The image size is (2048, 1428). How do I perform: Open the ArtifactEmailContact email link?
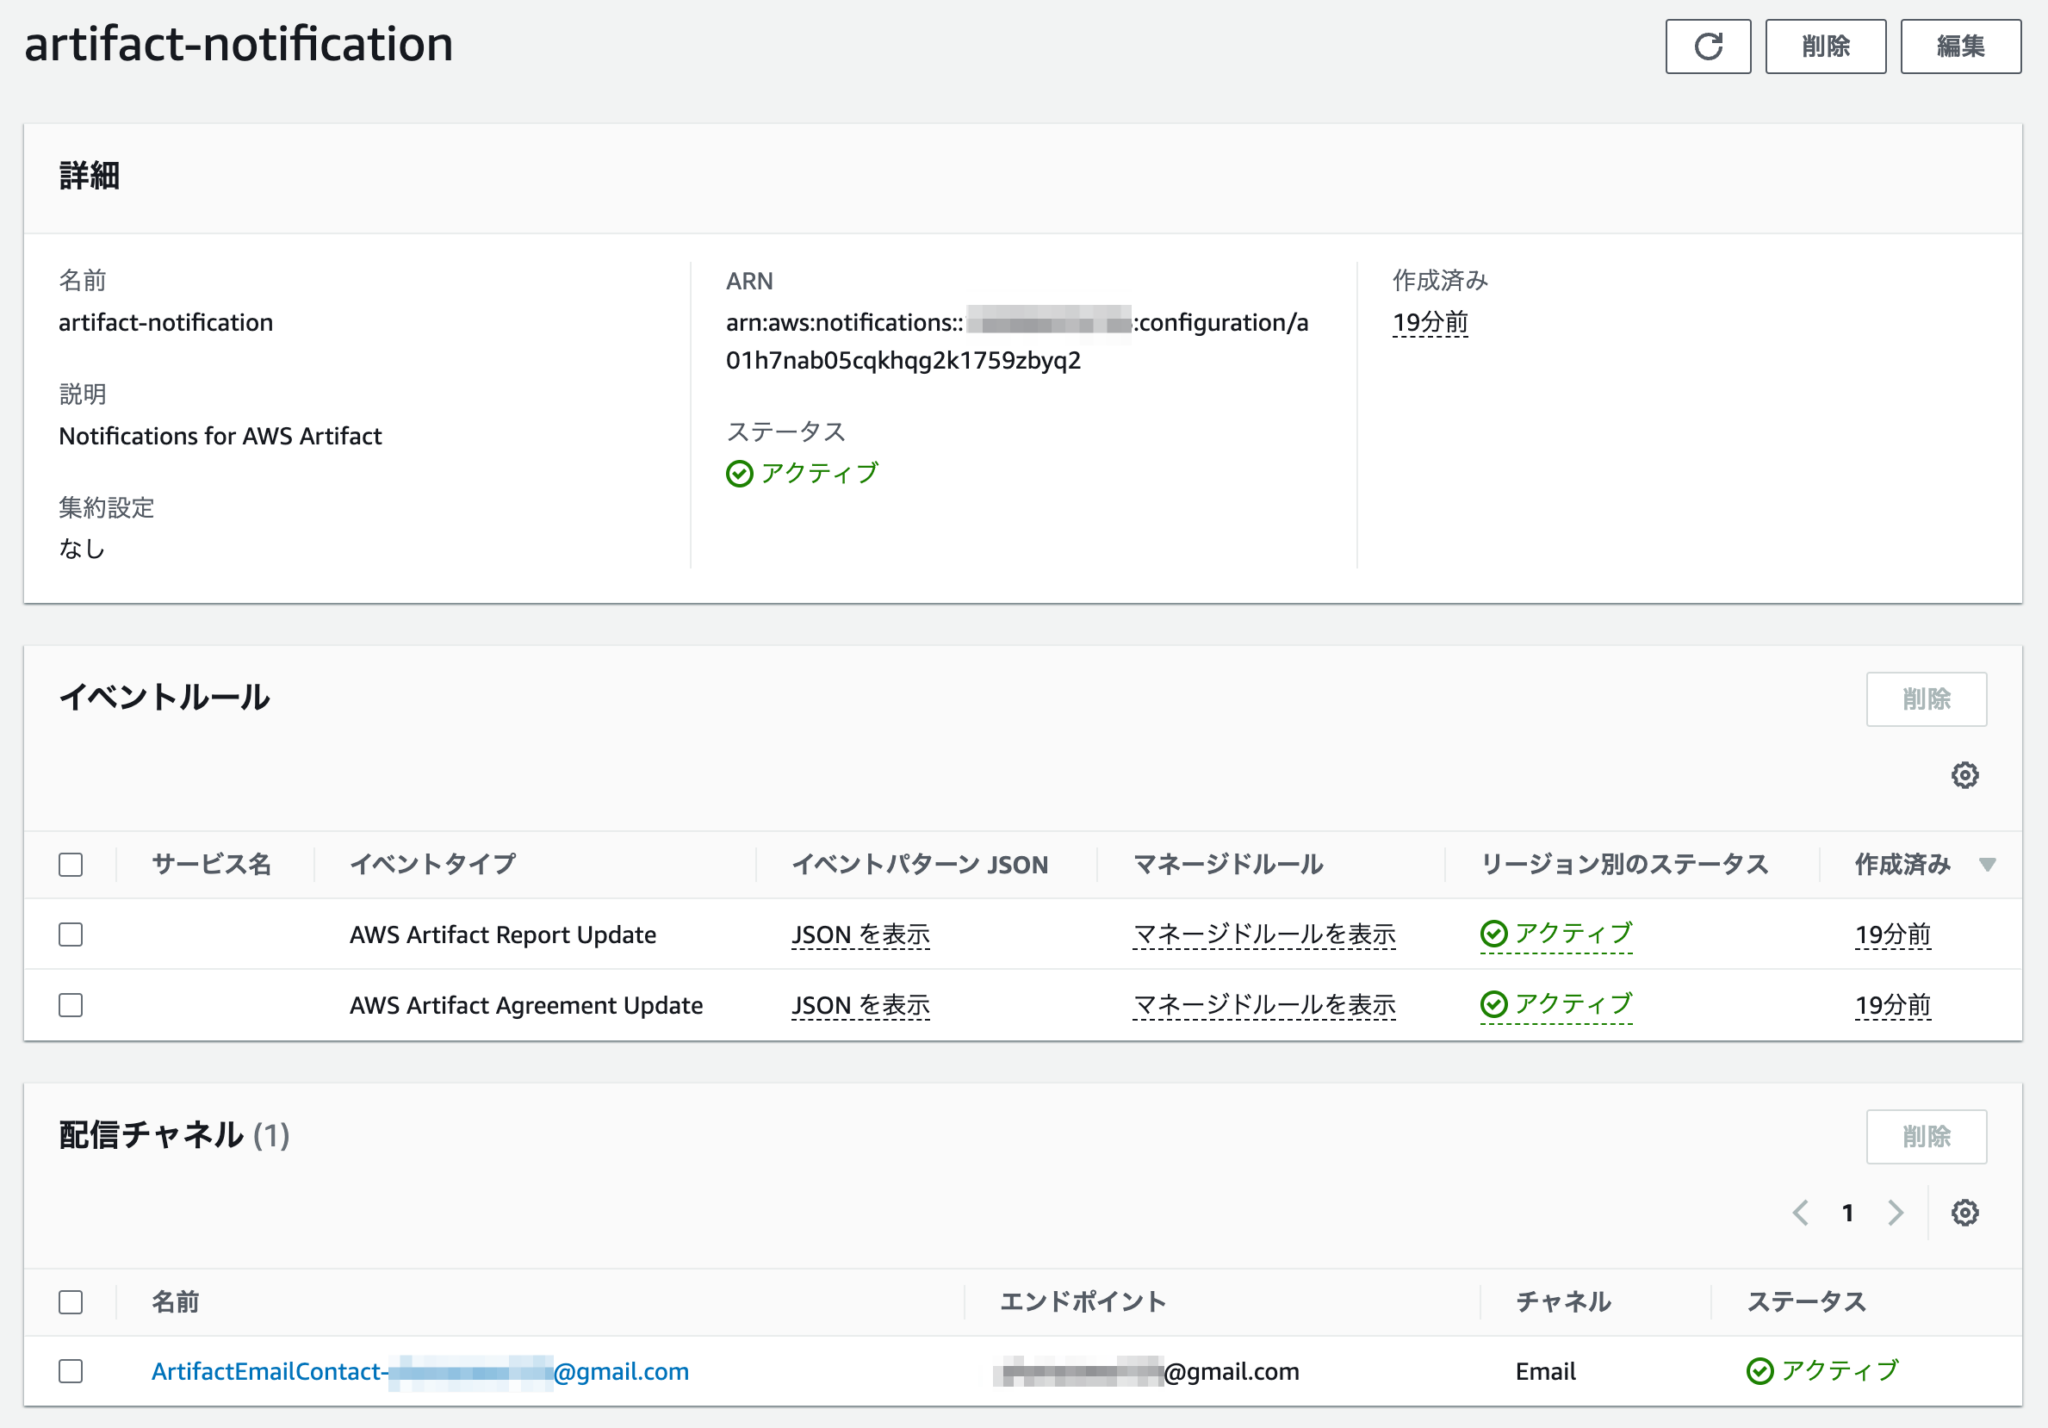click(420, 1371)
